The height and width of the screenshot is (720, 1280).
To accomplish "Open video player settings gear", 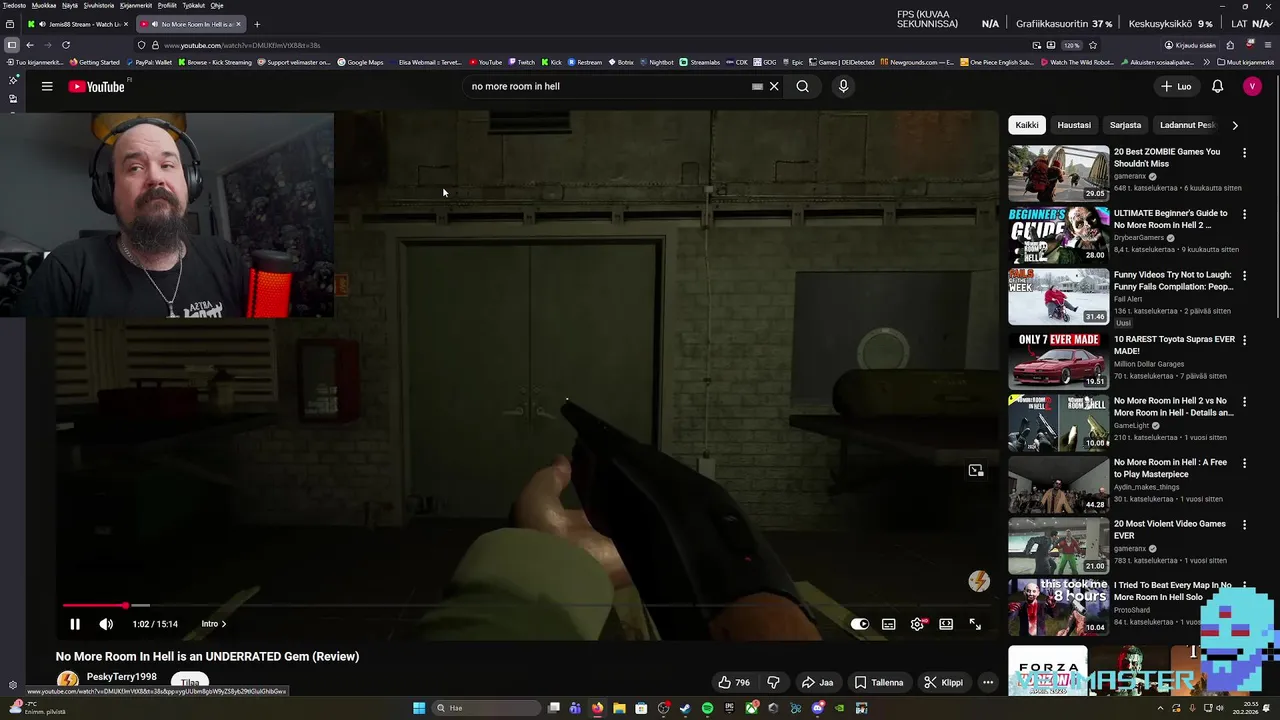I will pos(917,624).
